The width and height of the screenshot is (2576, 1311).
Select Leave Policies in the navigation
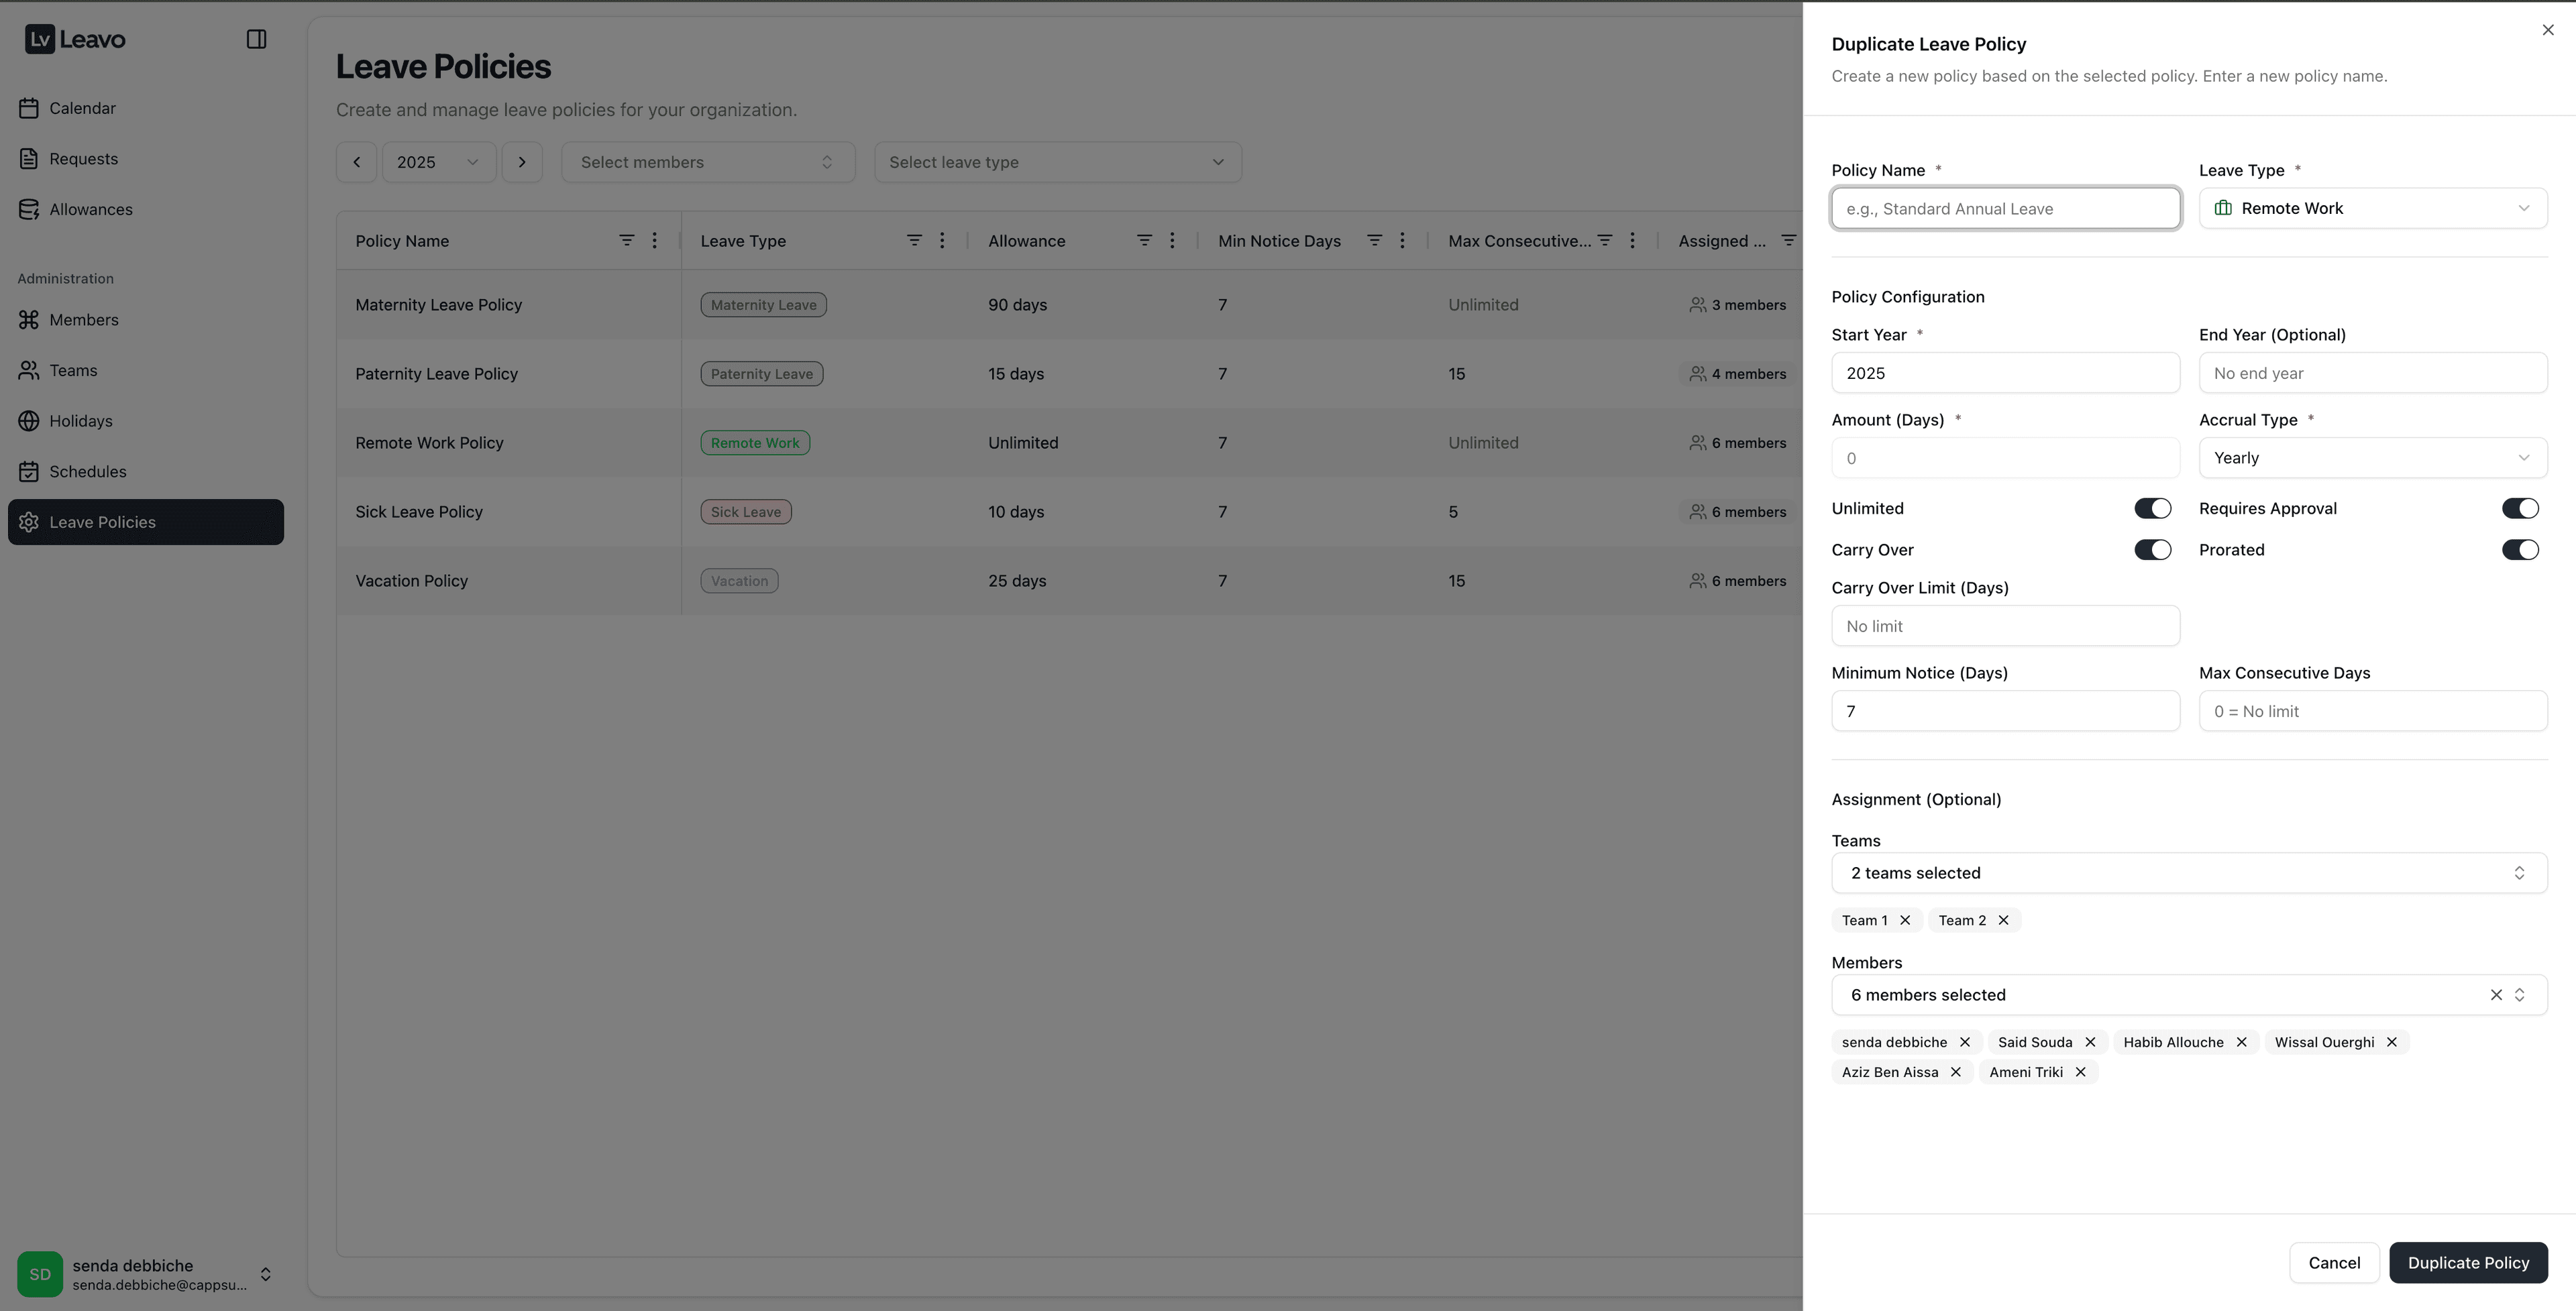click(103, 521)
